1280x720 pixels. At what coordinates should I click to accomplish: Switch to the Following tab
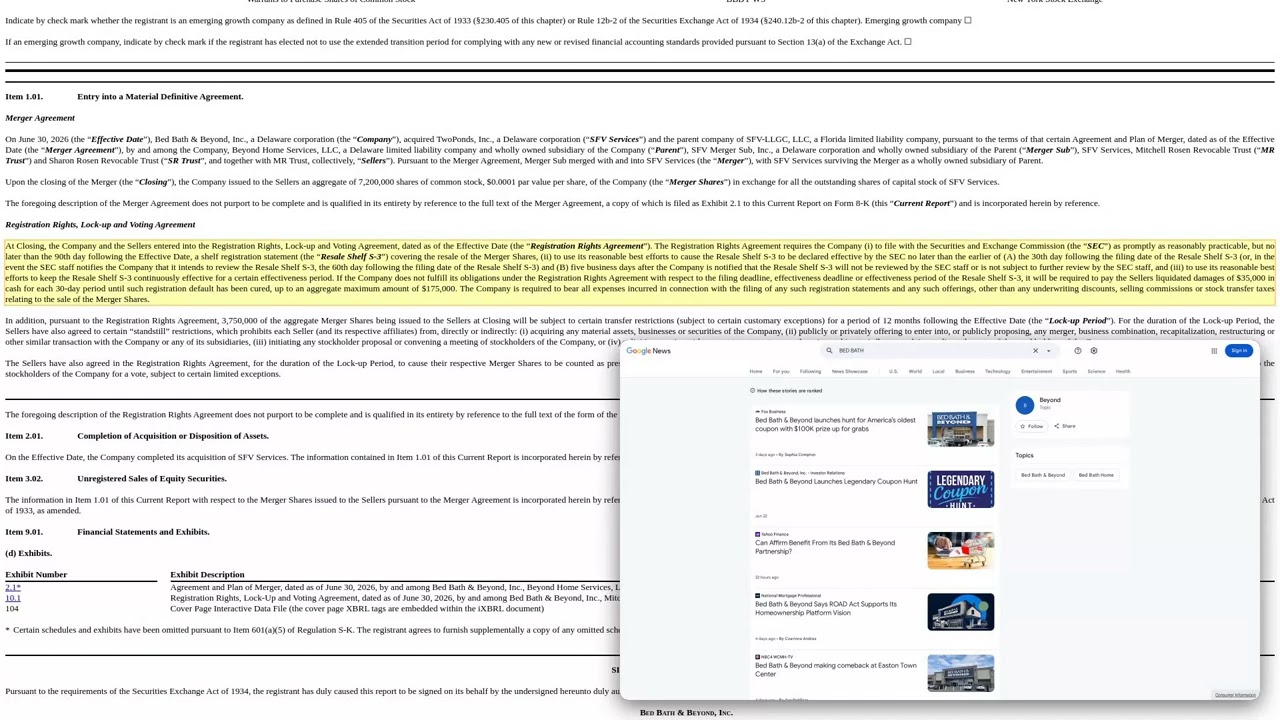[810, 371]
